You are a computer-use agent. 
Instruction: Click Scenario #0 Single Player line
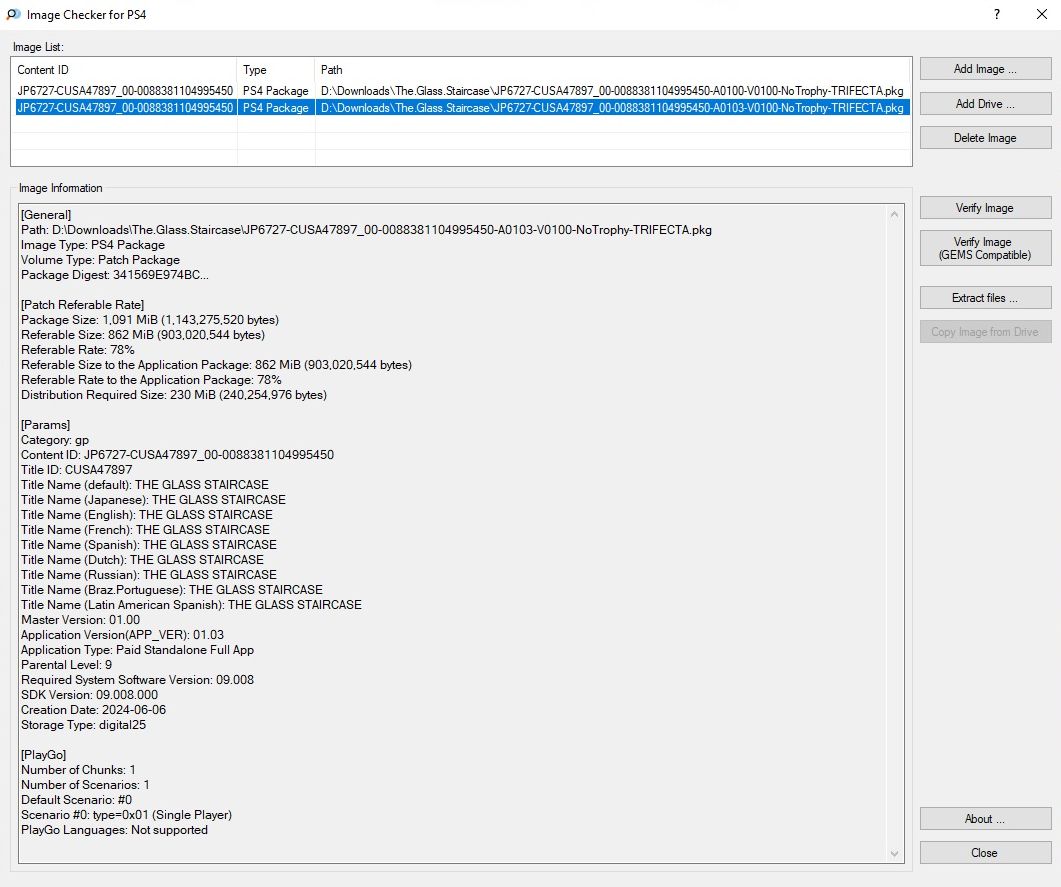pyautogui.click(x=127, y=815)
